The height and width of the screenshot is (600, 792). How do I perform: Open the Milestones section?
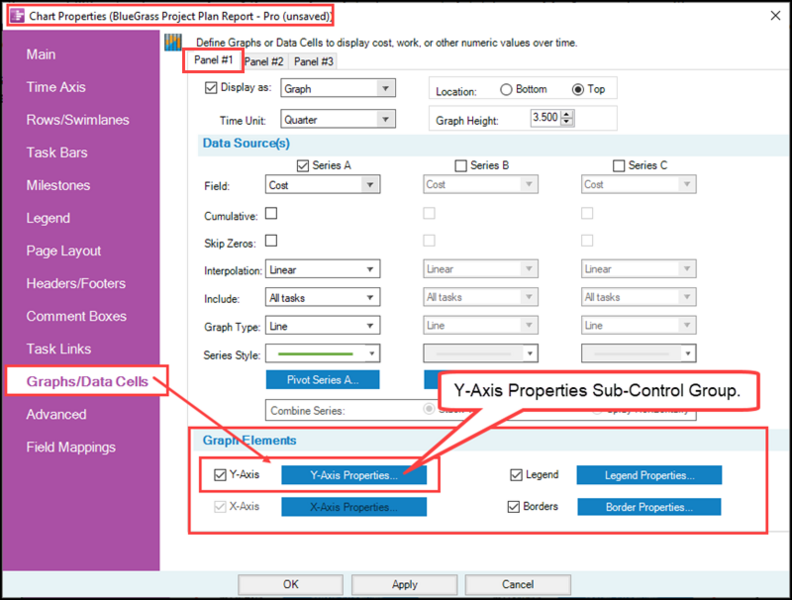click(58, 185)
